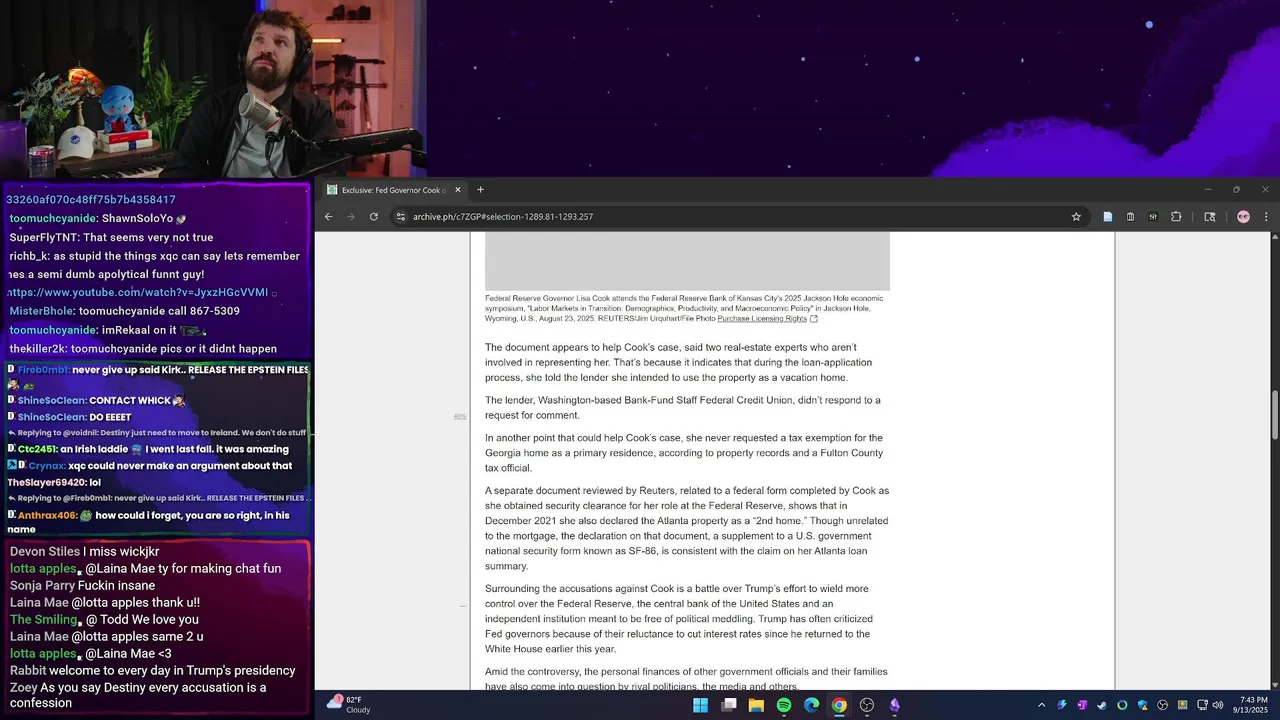Click the scrollbar down arrow
This screenshot has height=720, width=1280.
coord(1275,684)
